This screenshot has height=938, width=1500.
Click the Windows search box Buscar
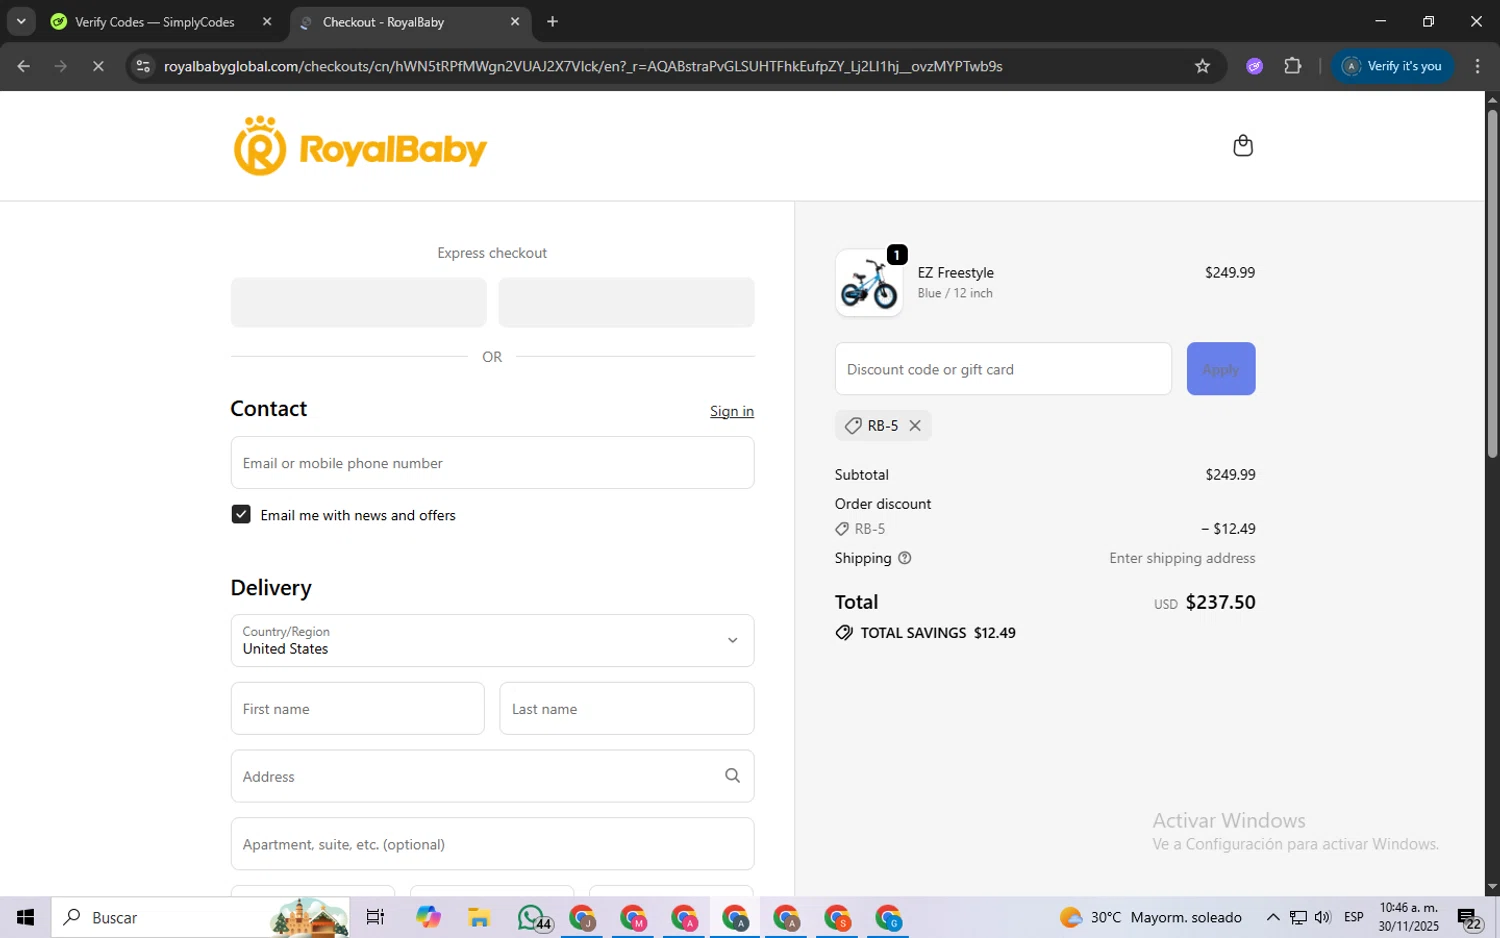coord(200,917)
